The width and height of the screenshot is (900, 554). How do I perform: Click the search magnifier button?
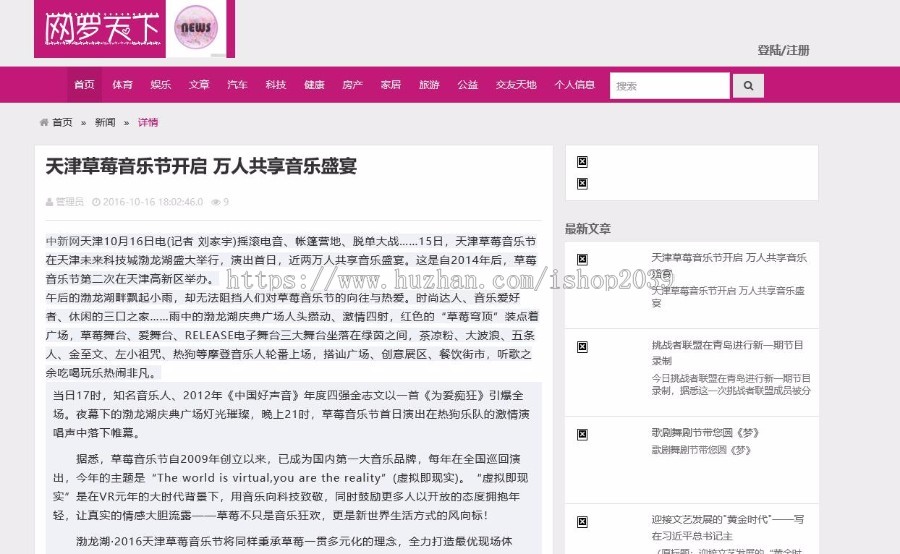(748, 86)
